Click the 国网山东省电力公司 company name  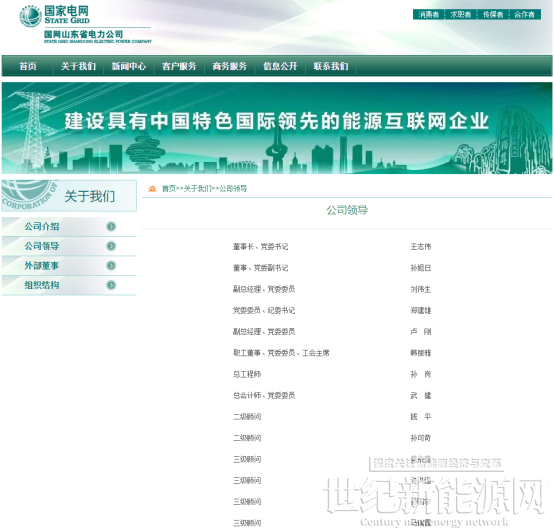pos(84,34)
